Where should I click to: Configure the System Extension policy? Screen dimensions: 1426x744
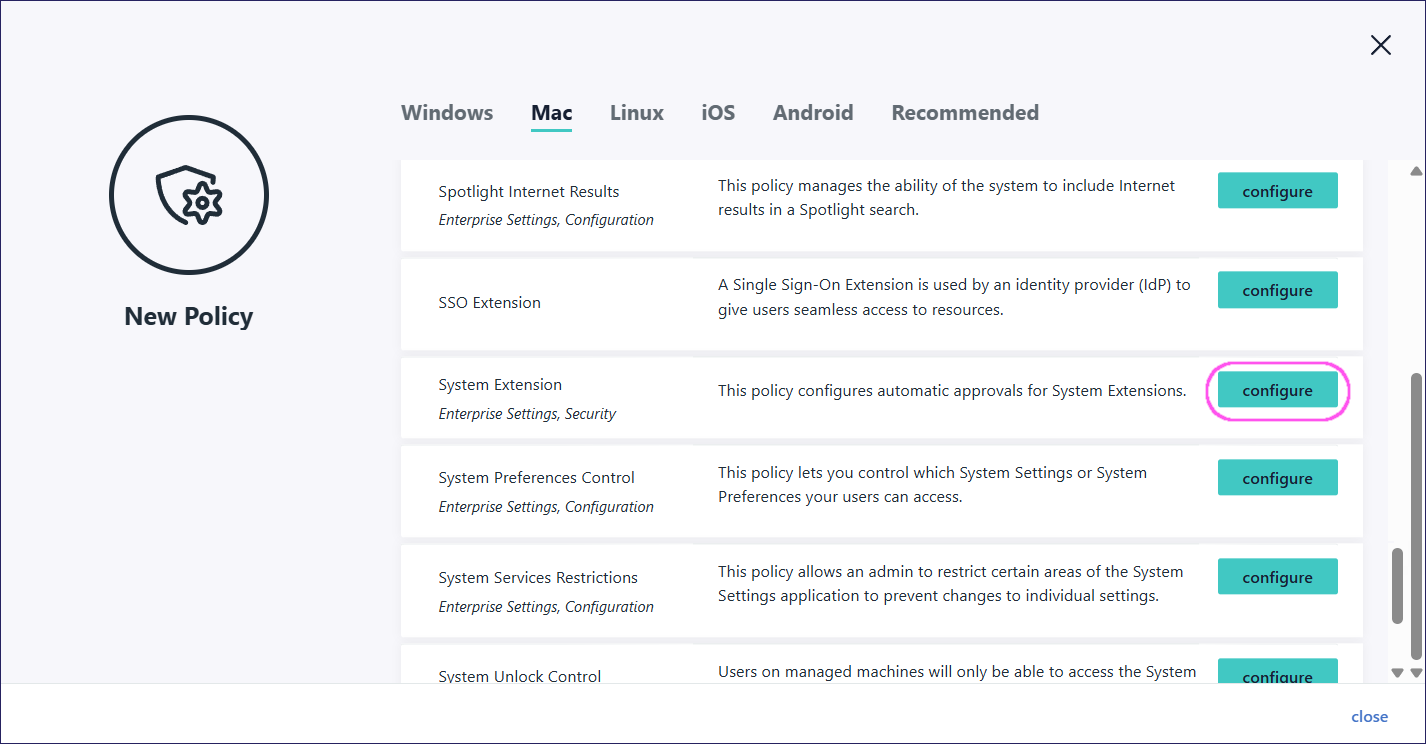coord(1277,390)
